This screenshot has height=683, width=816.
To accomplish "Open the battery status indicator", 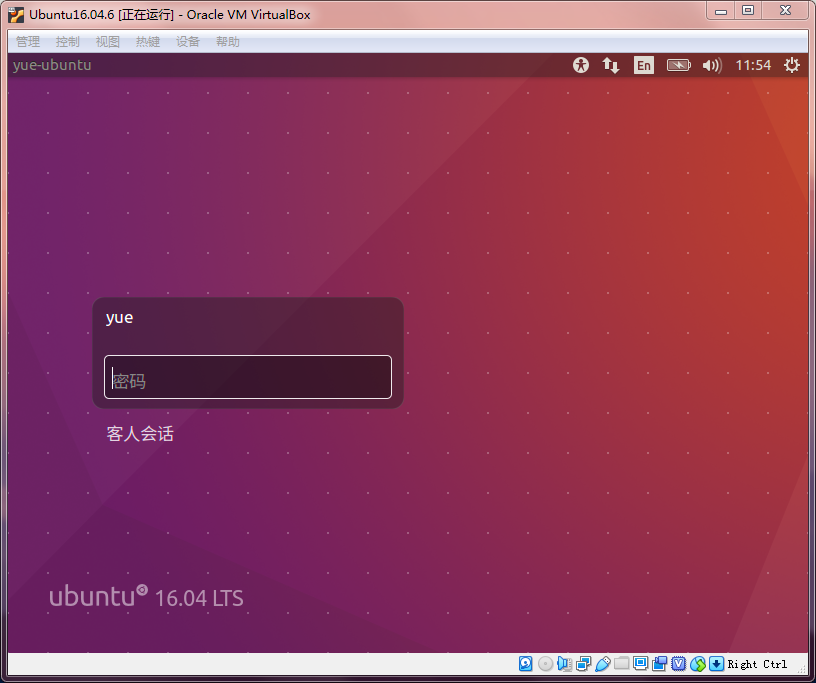I will [679, 65].
